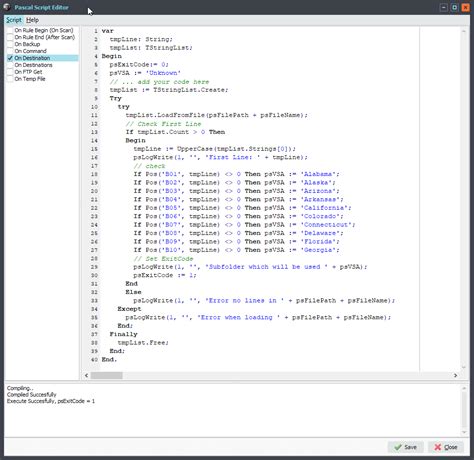Click the app icon in the title bar
This screenshot has width=474, height=460.
click(7, 7)
